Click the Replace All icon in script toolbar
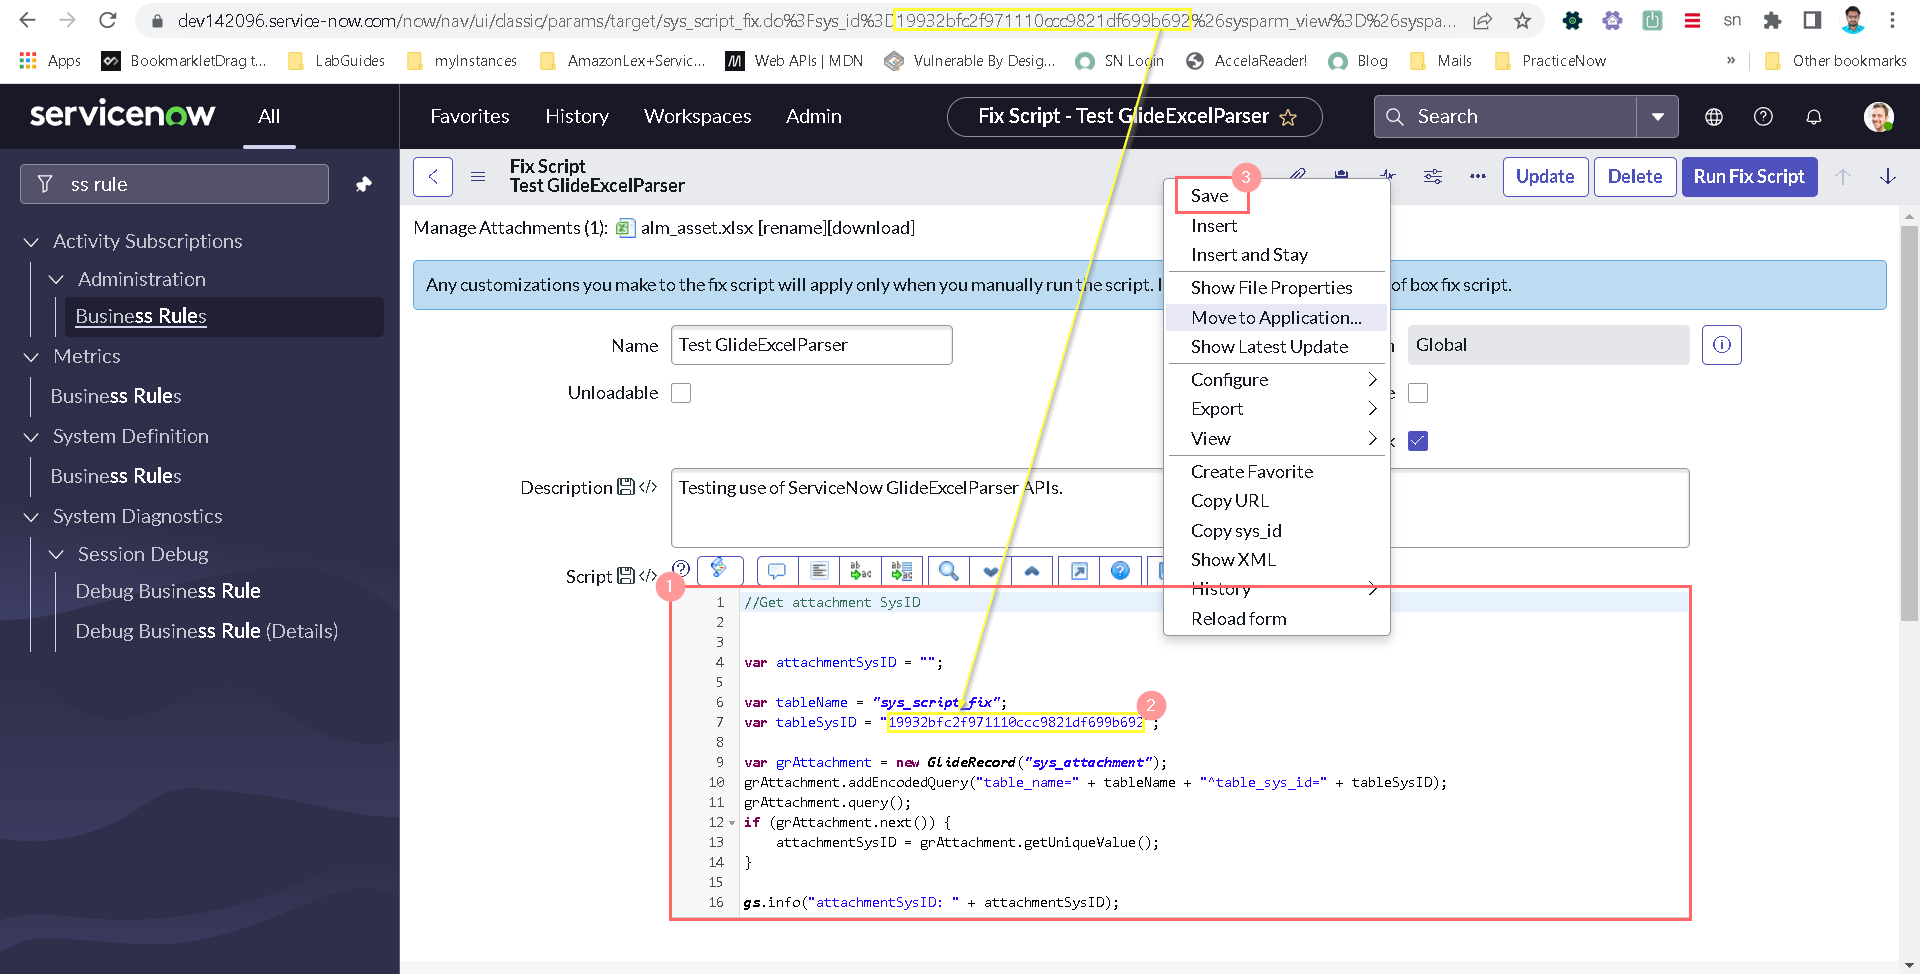The height and width of the screenshot is (974, 1920). coord(902,571)
